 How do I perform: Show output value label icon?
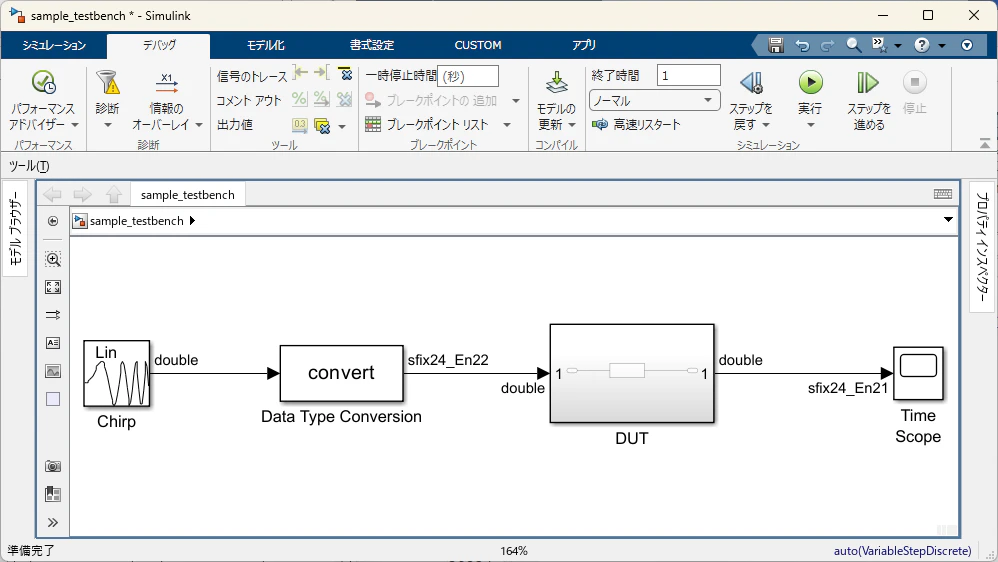pyautogui.click(x=299, y=125)
